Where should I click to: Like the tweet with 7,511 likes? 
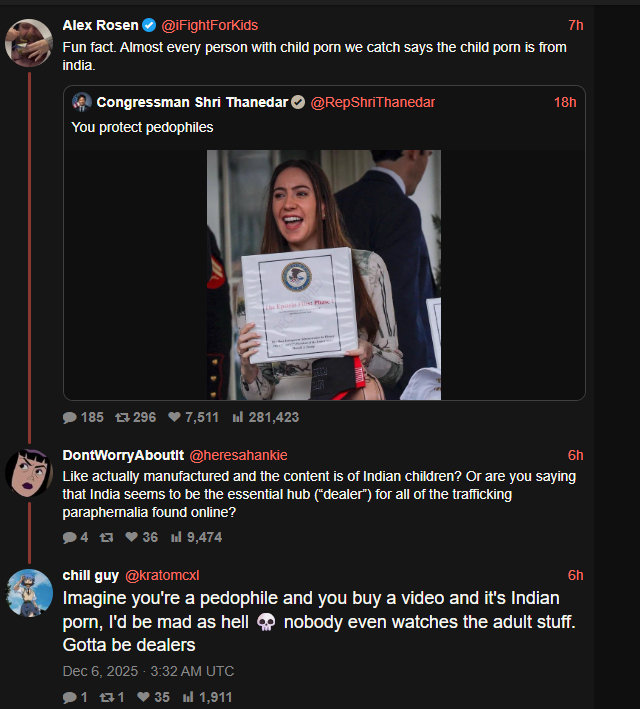(x=174, y=417)
